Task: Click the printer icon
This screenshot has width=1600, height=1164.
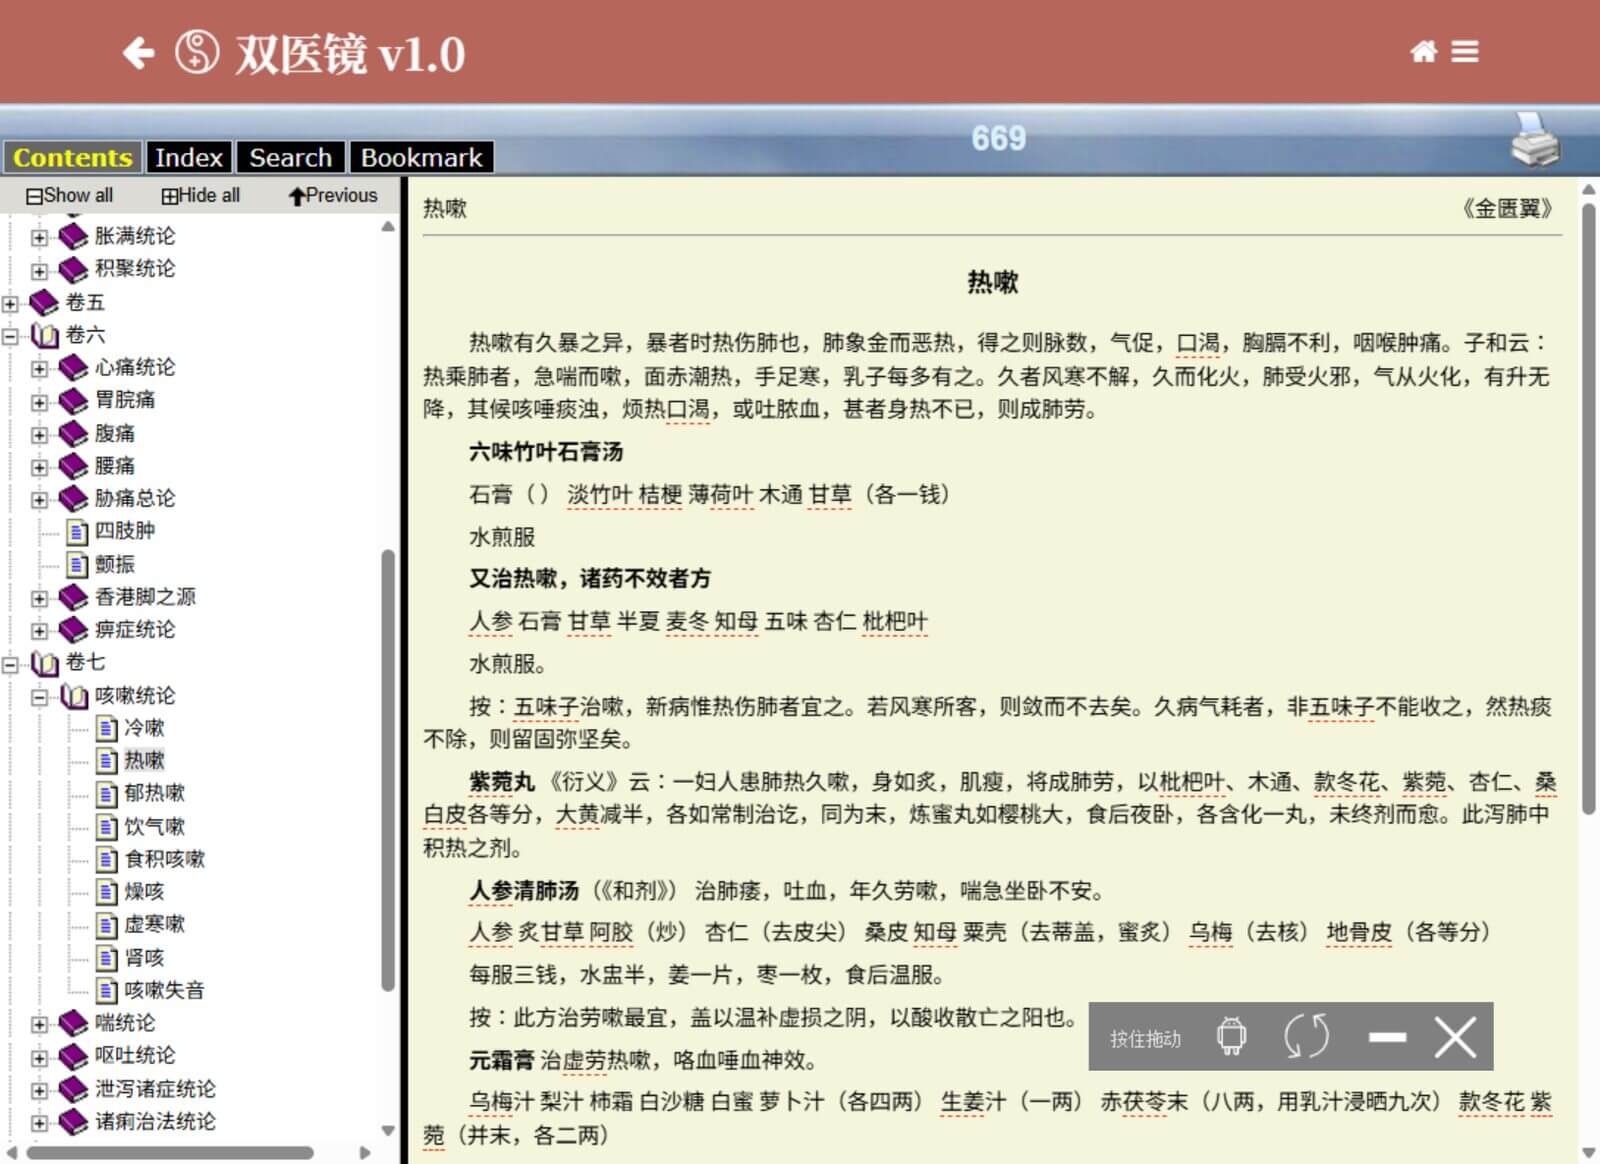Action: click(1534, 140)
